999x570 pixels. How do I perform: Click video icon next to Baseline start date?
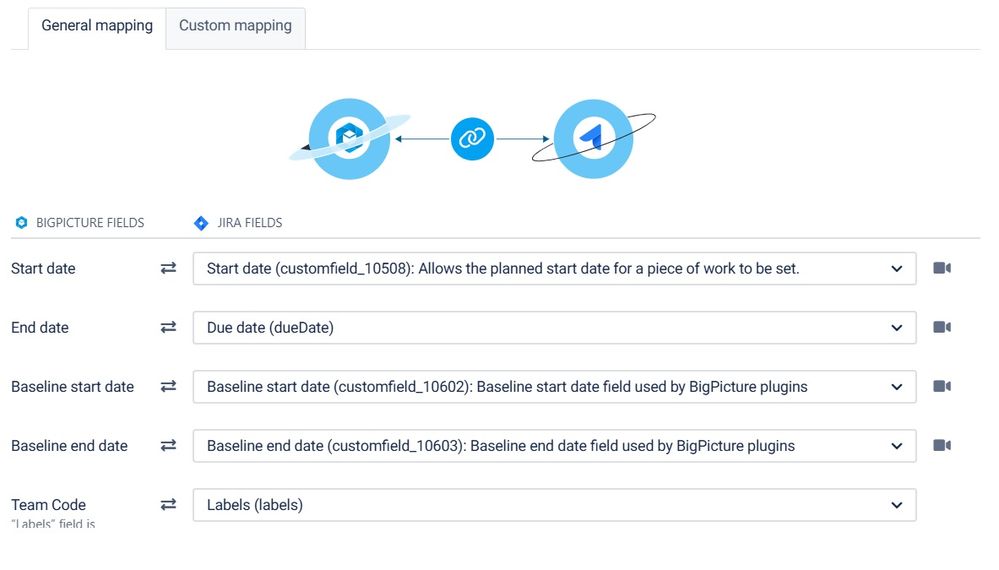coord(942,387)
